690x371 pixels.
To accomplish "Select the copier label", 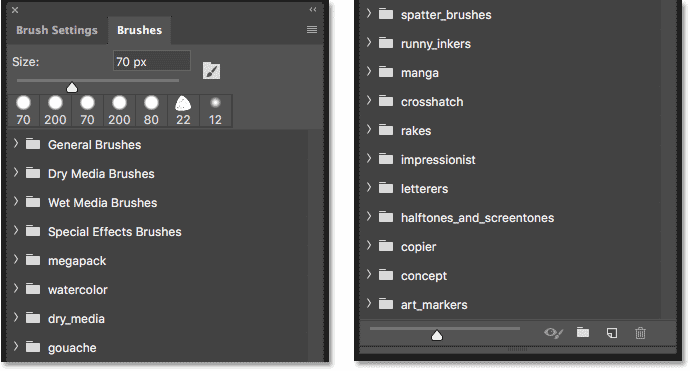I will [x=418, y=247].
